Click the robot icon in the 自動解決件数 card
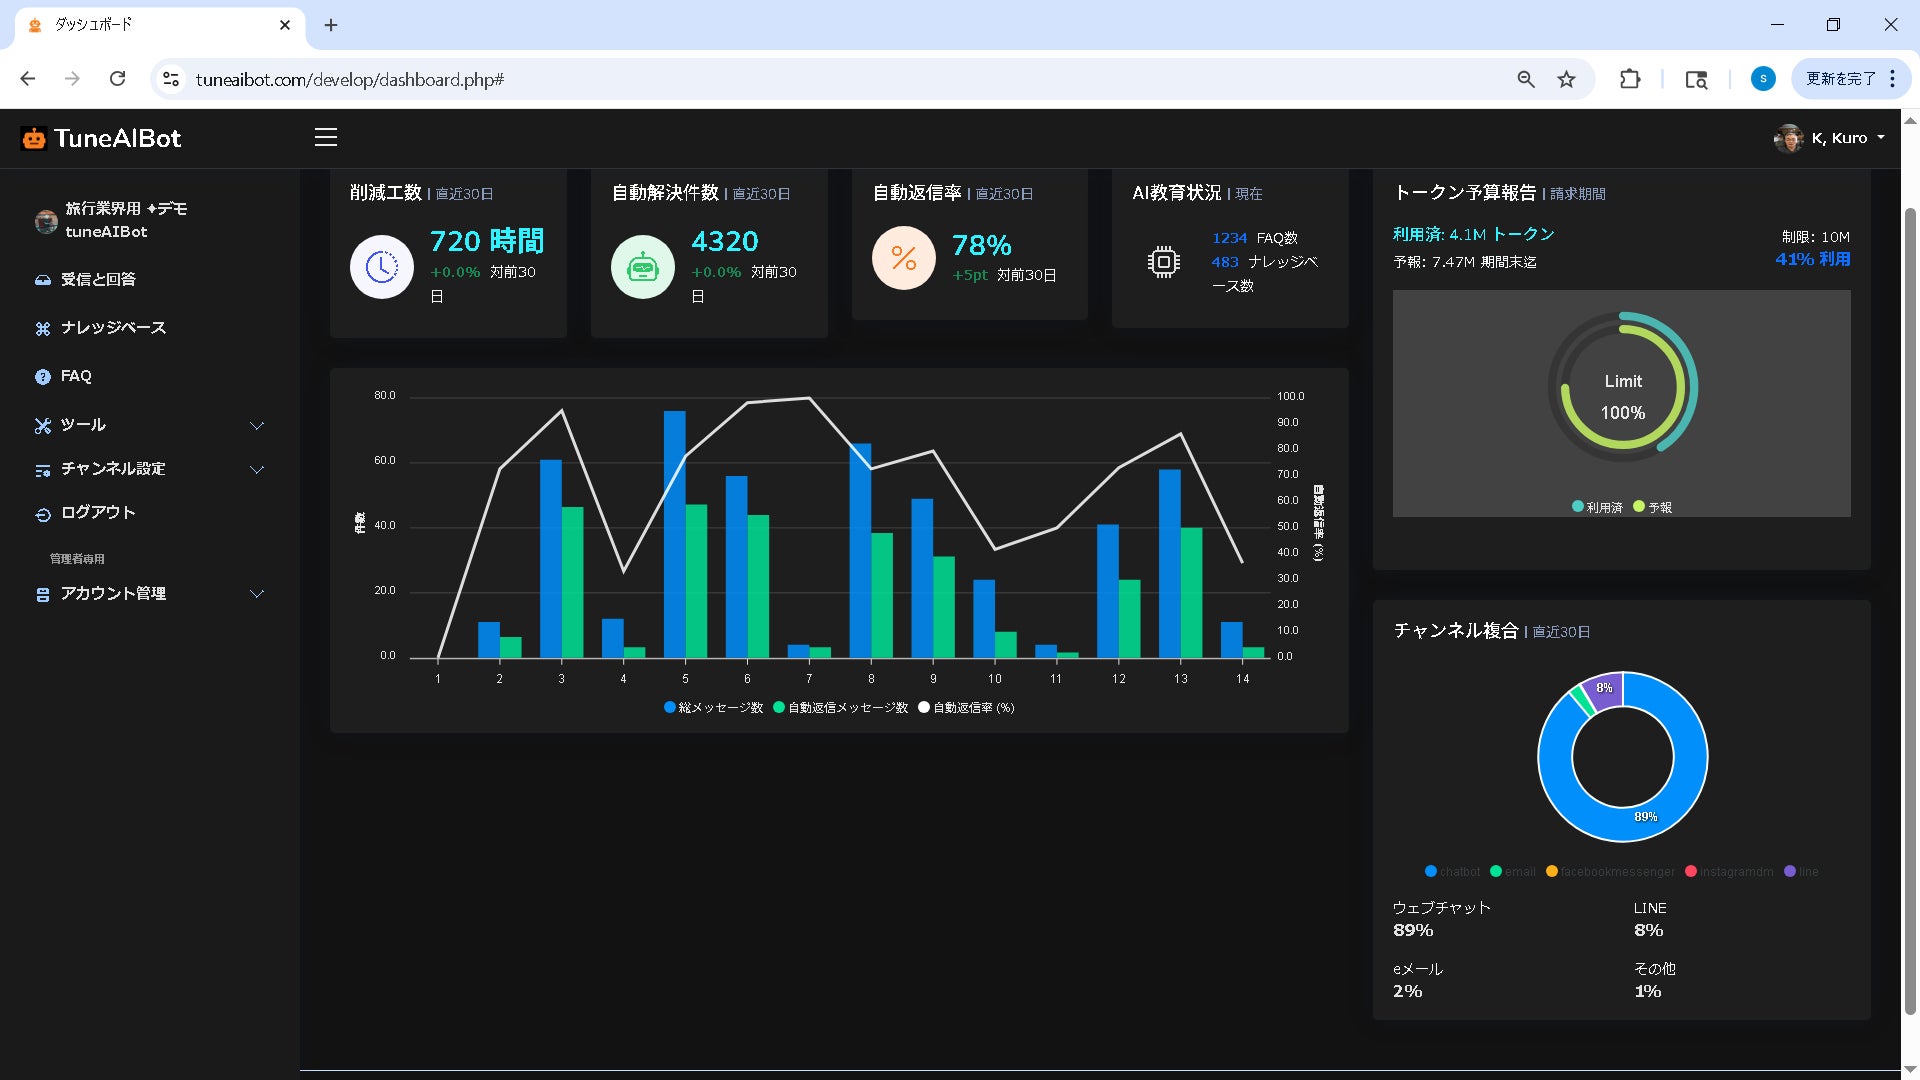Viewport: 1920px width, 1080px height. point(642,267)
